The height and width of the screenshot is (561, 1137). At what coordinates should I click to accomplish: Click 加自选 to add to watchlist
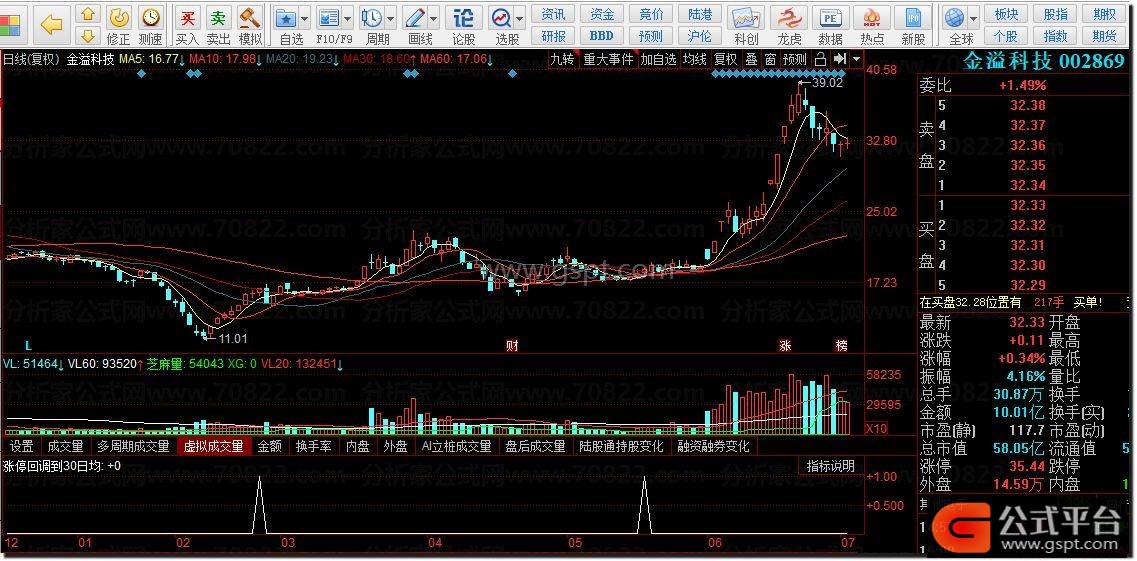(x=658, y=59)
